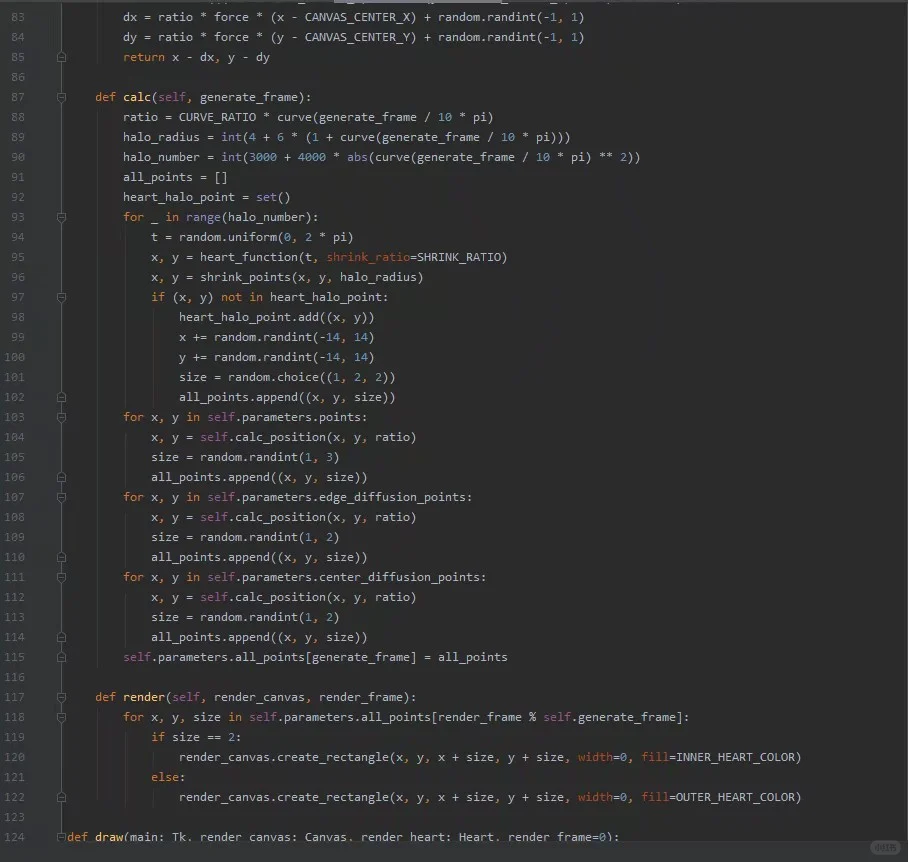908x862 pixels.
Task: Click line number 91 in the gutter
Action: click(x=18, y=177)
